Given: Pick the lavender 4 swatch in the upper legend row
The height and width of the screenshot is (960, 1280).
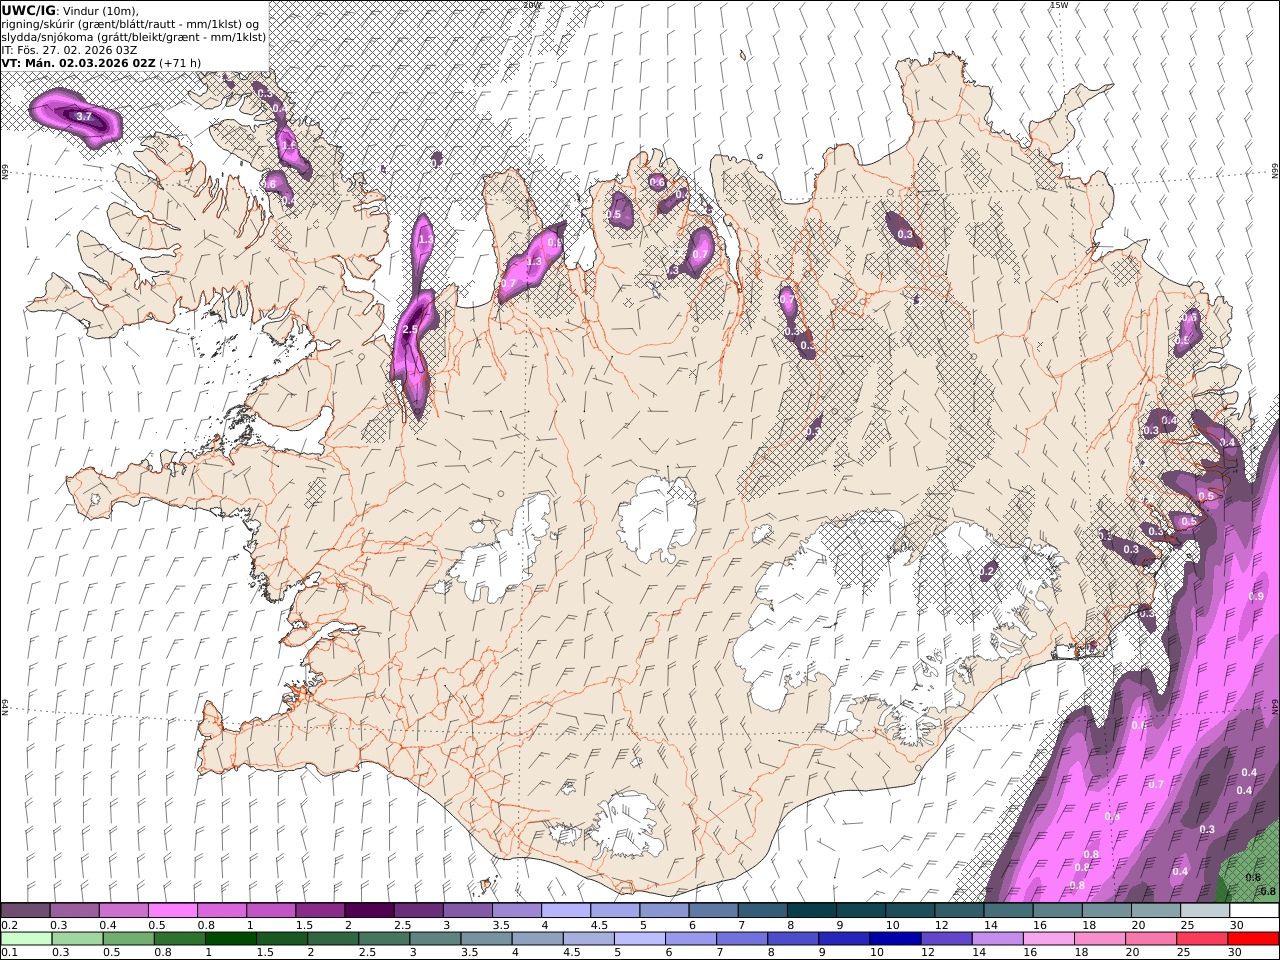Looking at the screenshot, I should pyautogui.click(x=565, y=910).
